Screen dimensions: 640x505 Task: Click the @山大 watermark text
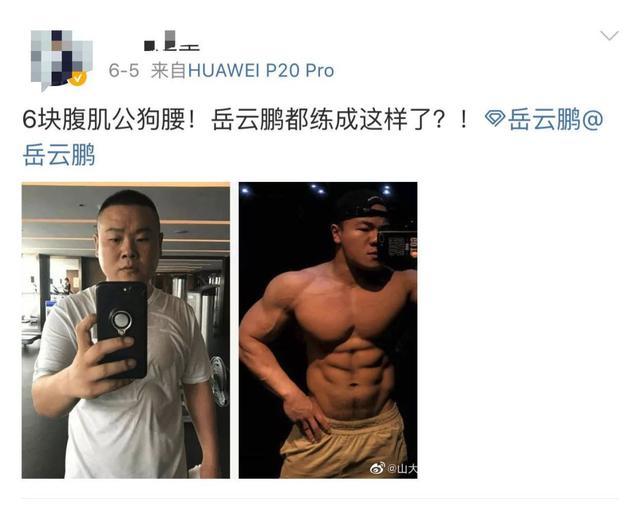pos(402,469)
